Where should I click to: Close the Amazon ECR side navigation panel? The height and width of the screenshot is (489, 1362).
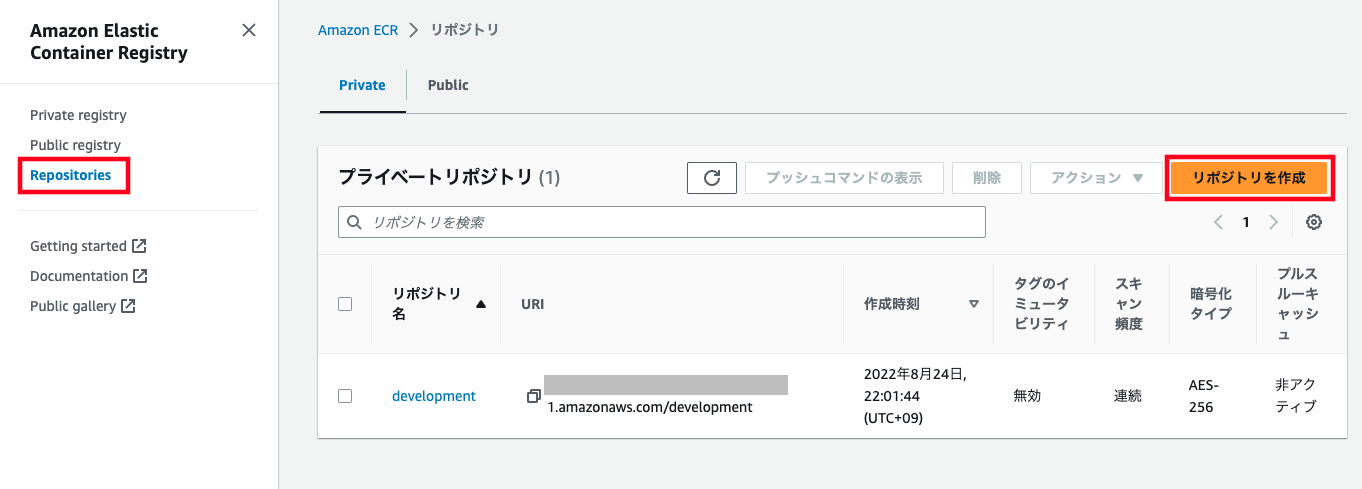249,30
